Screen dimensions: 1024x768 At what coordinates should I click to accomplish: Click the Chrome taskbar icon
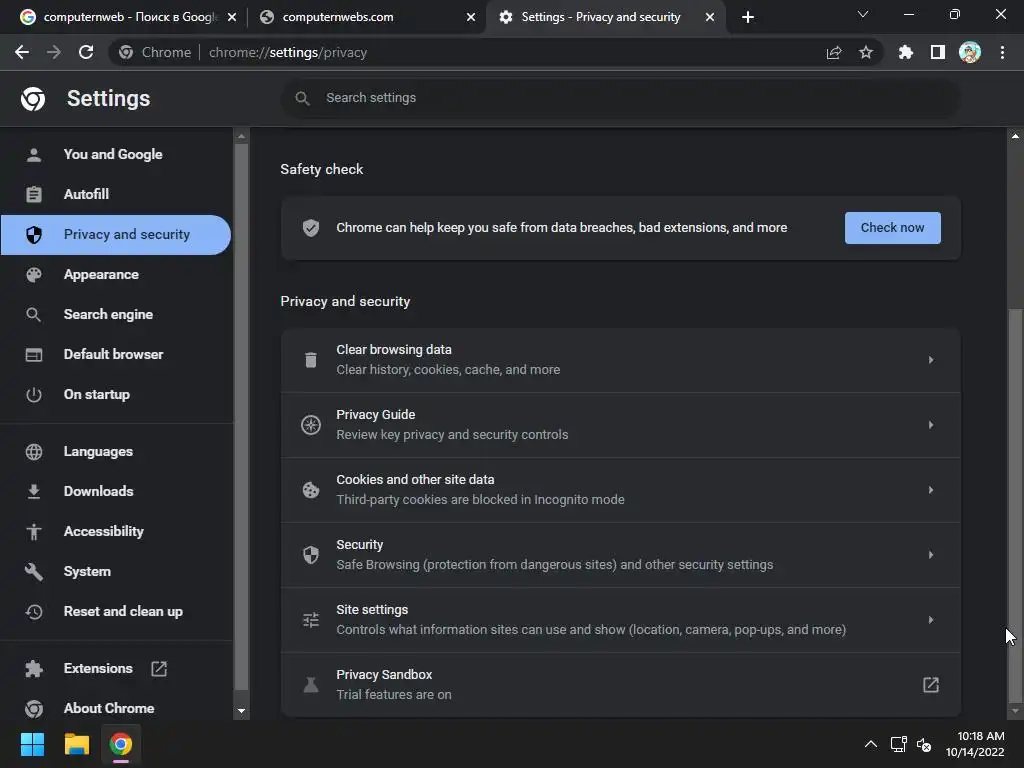[120, 744]
